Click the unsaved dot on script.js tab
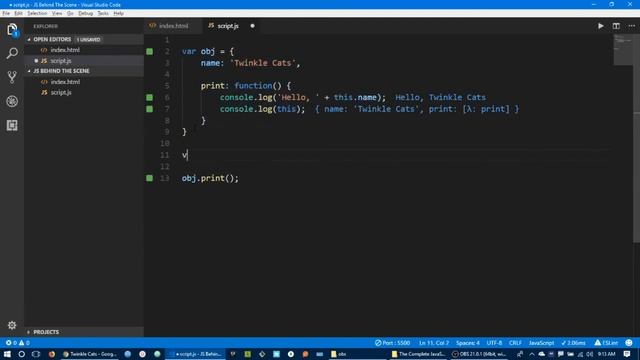 pyautogui.click(x=252, y=26)
